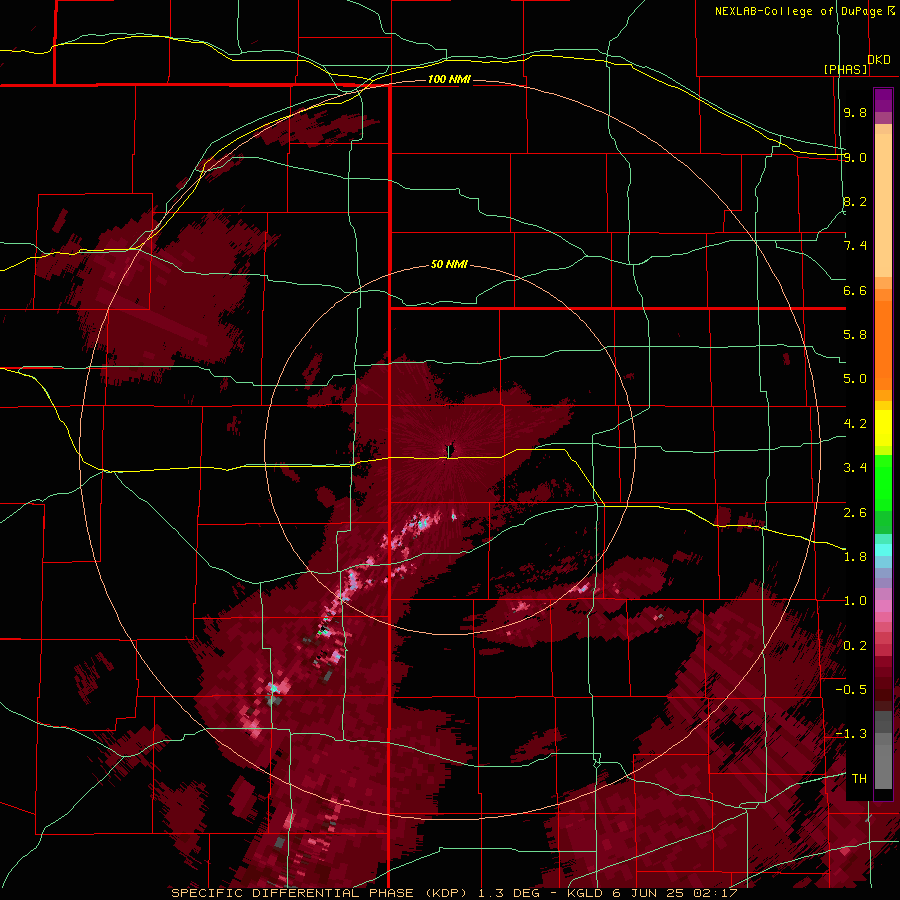Click the 7.4 value on color scale

pos(855,246)
